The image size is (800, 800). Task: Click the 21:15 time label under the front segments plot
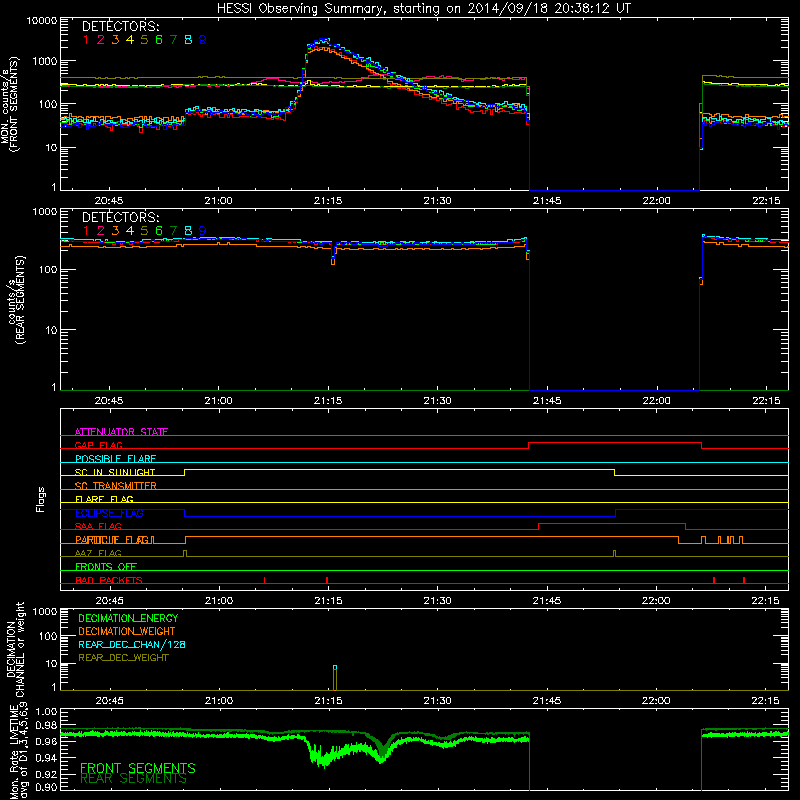point(328,201)
